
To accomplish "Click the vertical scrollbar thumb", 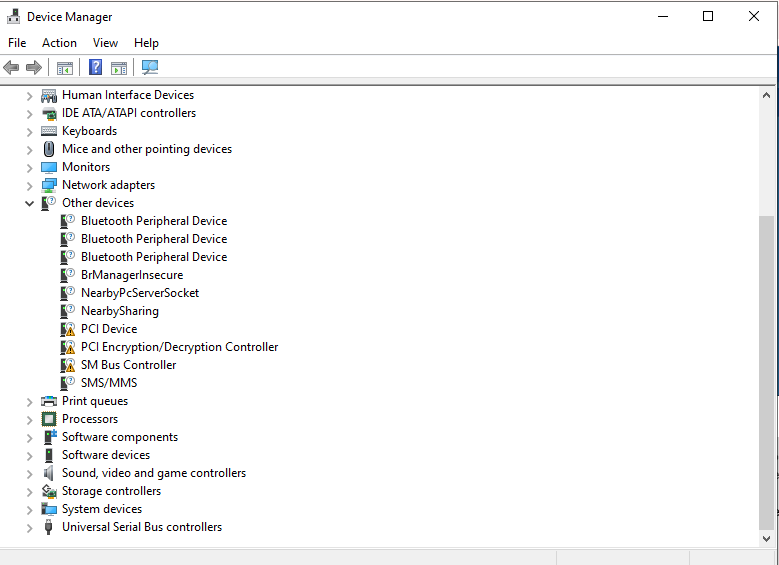I will coord(766,373).
